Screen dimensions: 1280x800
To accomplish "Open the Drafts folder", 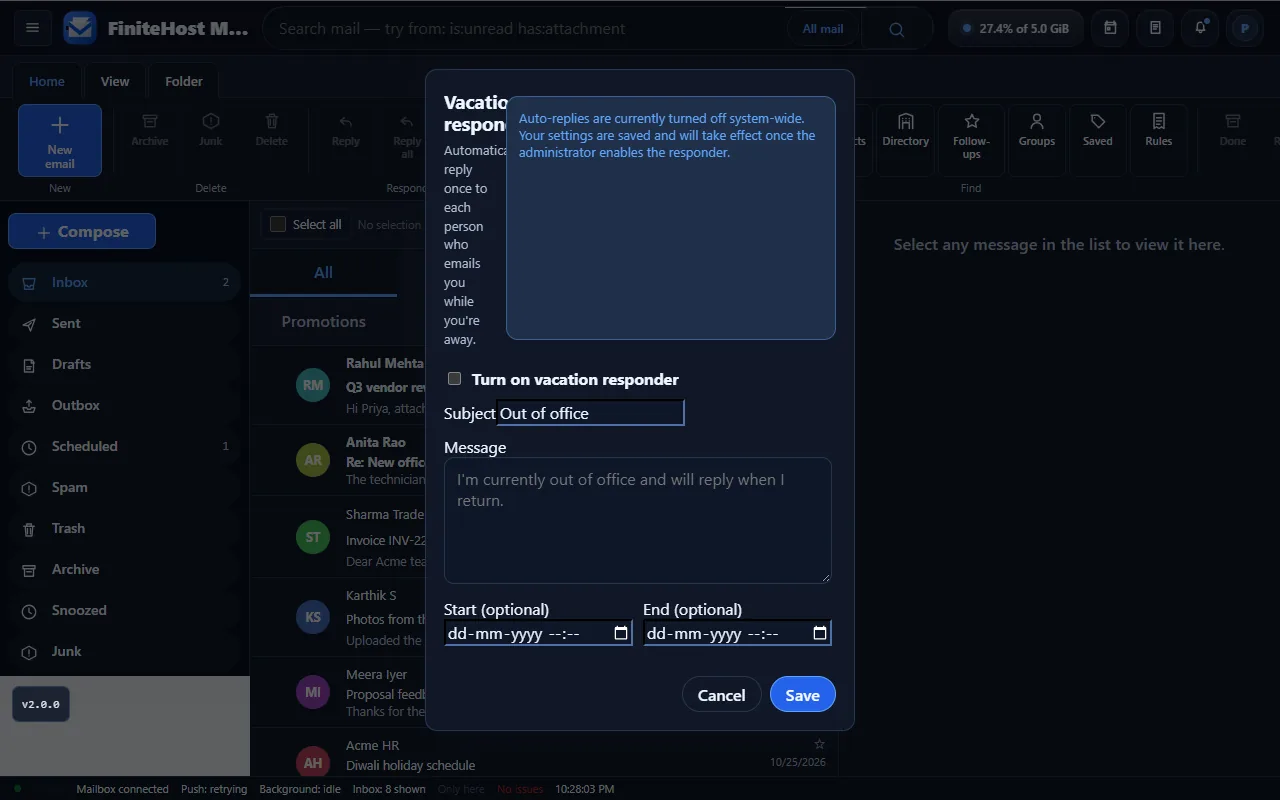I will [125, 364].
